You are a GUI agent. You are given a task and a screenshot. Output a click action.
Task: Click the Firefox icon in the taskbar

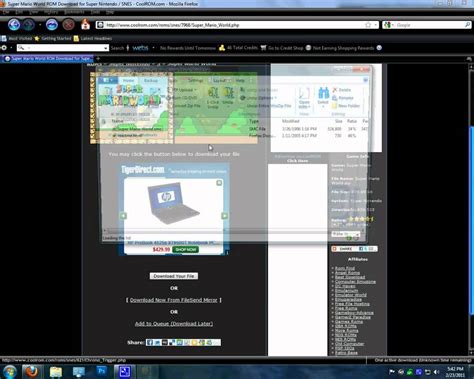(x=32, y=372)
